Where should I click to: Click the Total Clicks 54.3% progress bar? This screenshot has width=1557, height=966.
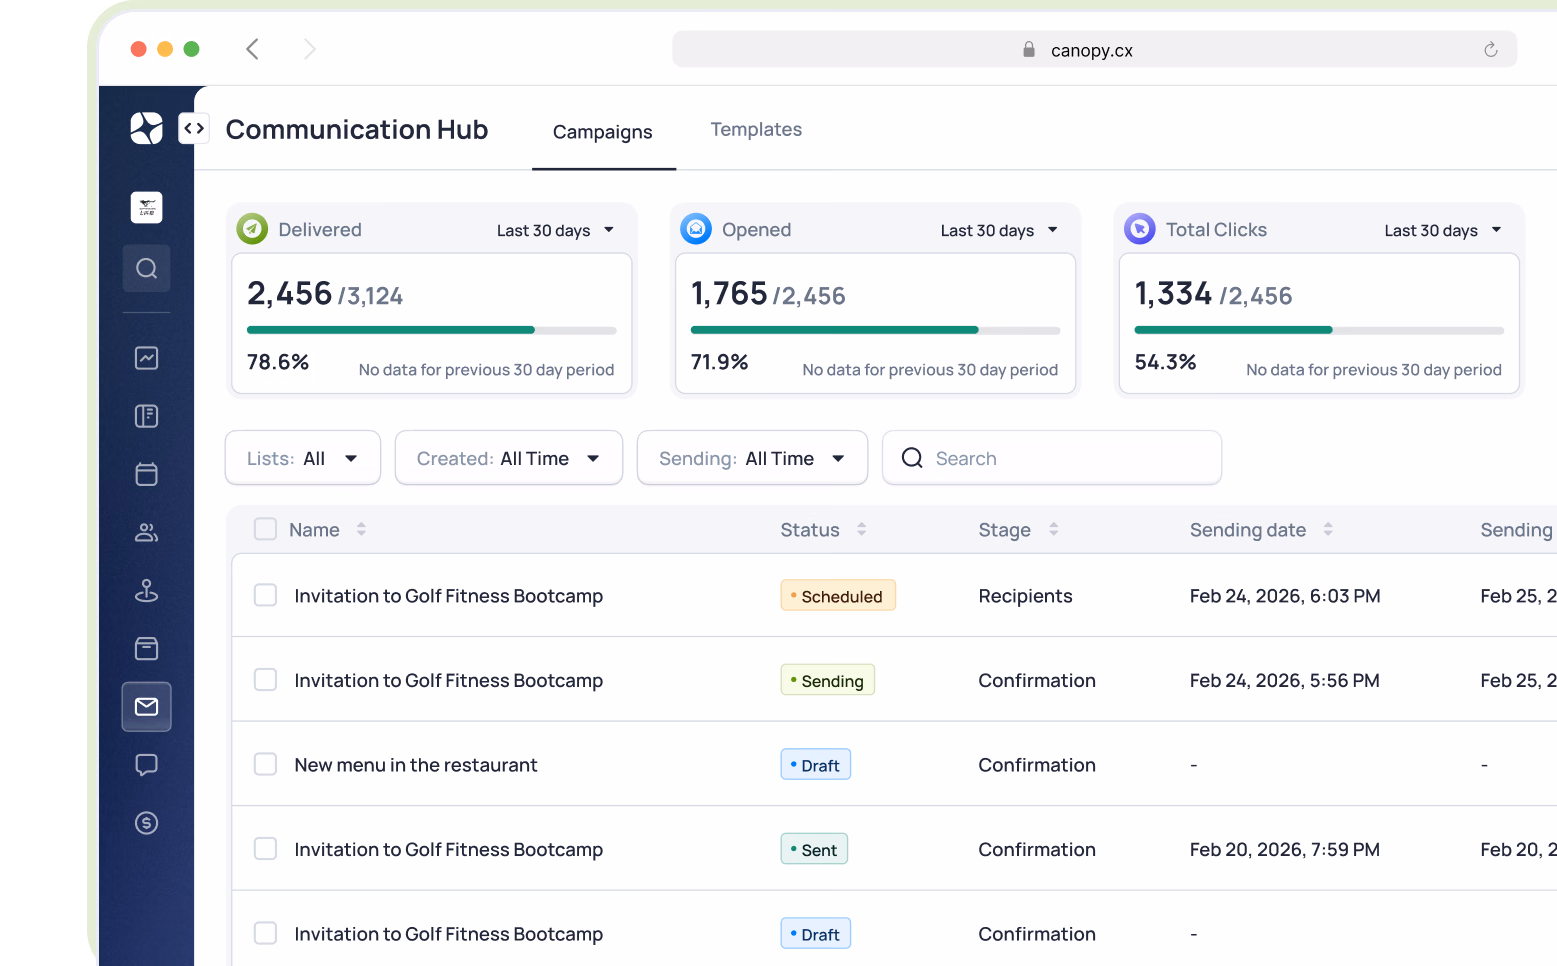(1319, 330)
